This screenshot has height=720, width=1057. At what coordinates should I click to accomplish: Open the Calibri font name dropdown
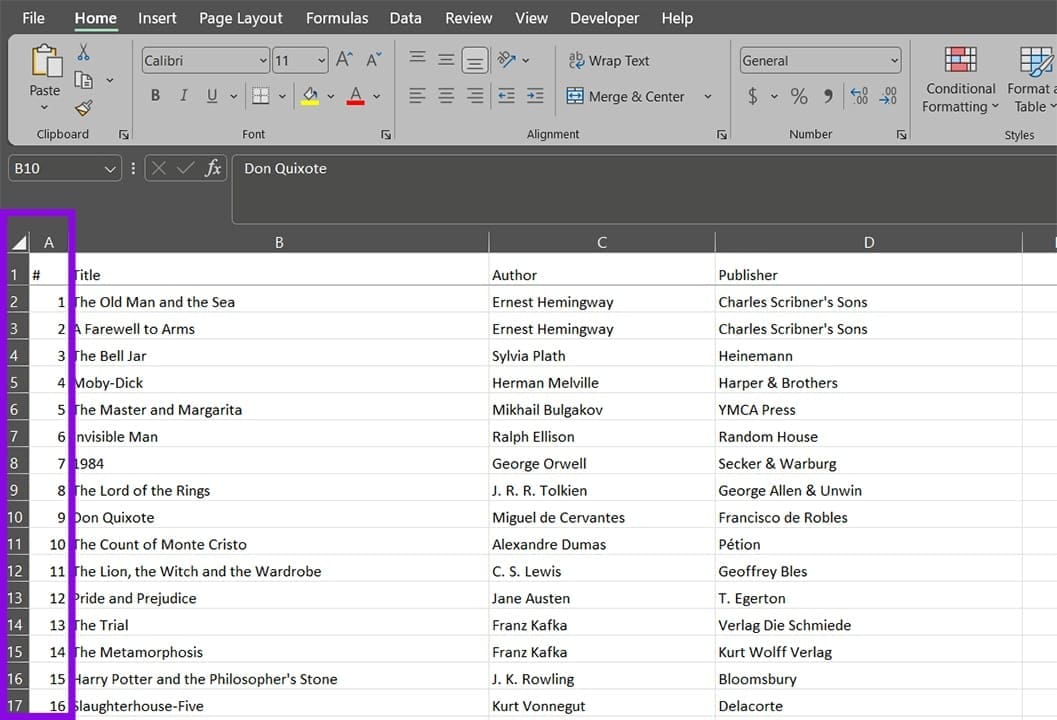[x=263, y=61]
